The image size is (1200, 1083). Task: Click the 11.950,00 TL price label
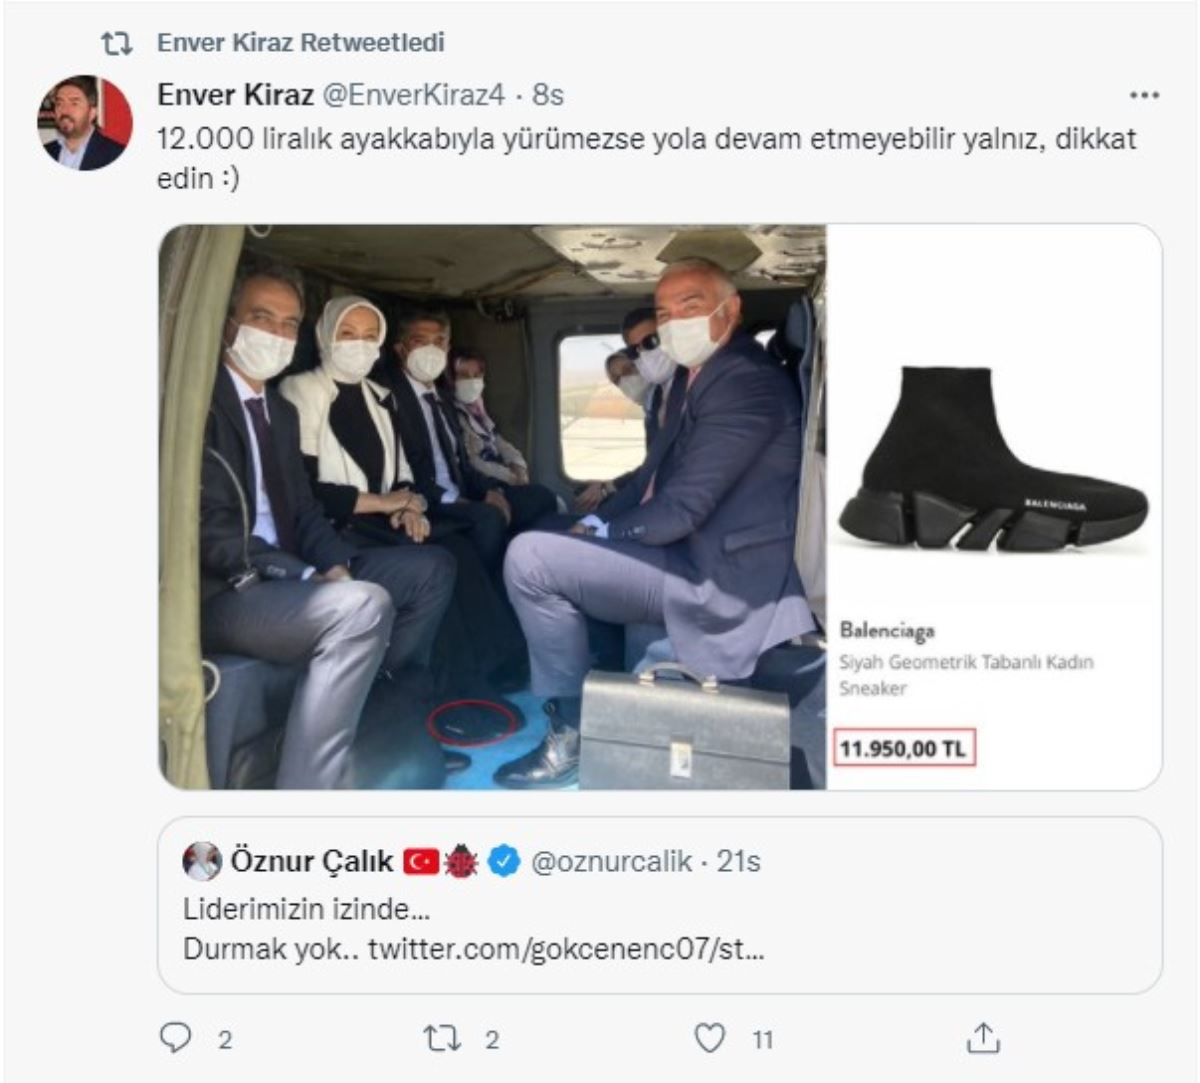(904, 748)
